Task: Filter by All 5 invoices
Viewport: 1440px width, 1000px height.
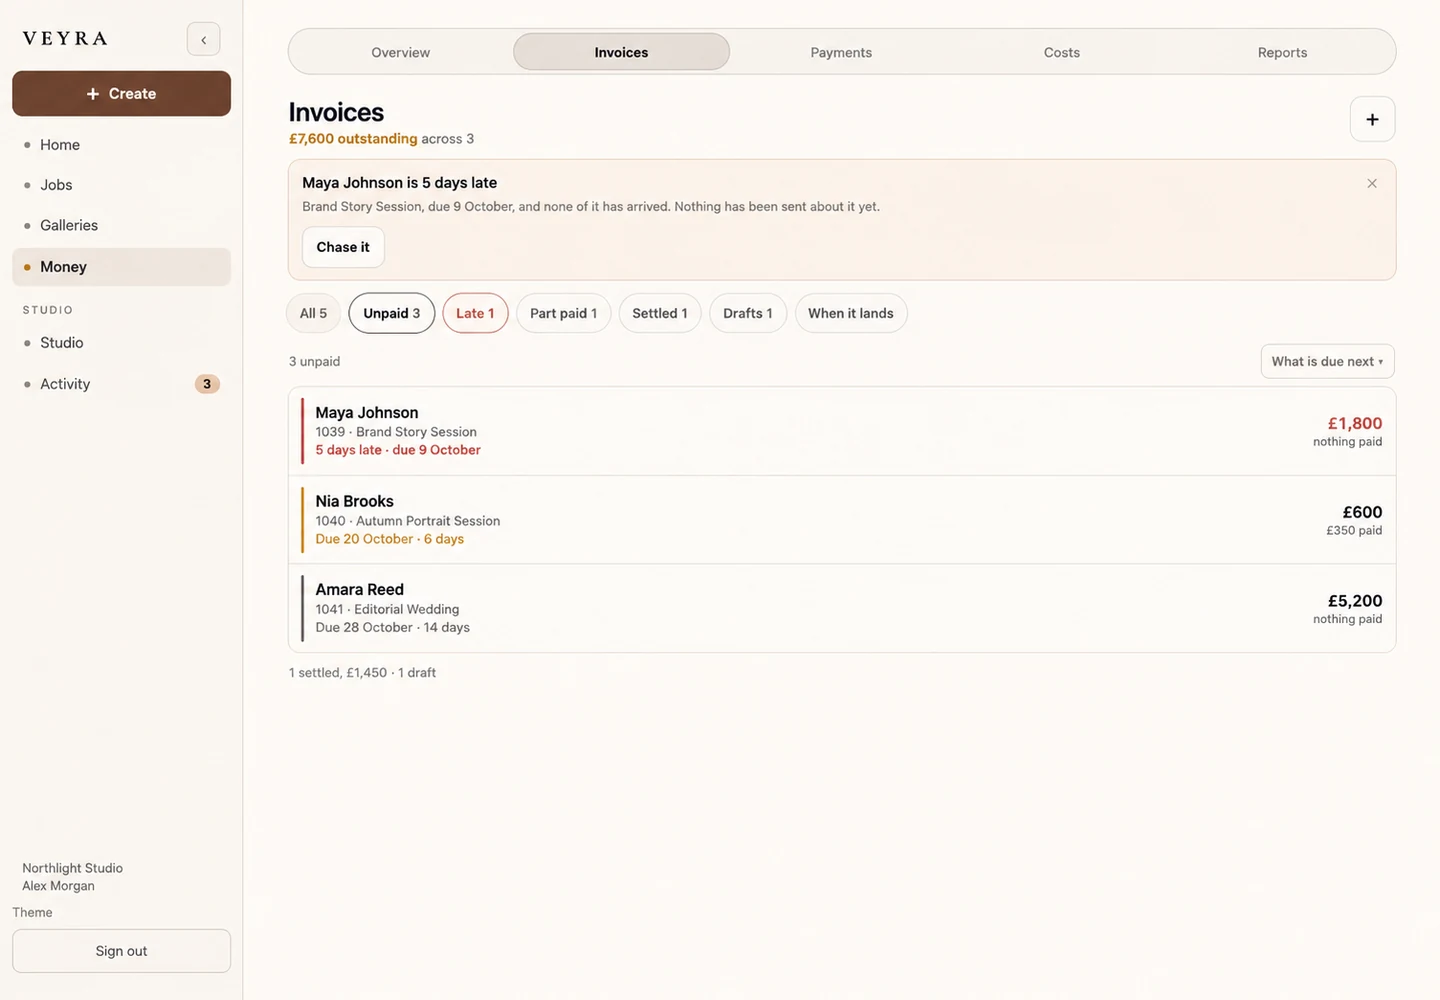Action: pyautogui.click(x=313, y=313)
